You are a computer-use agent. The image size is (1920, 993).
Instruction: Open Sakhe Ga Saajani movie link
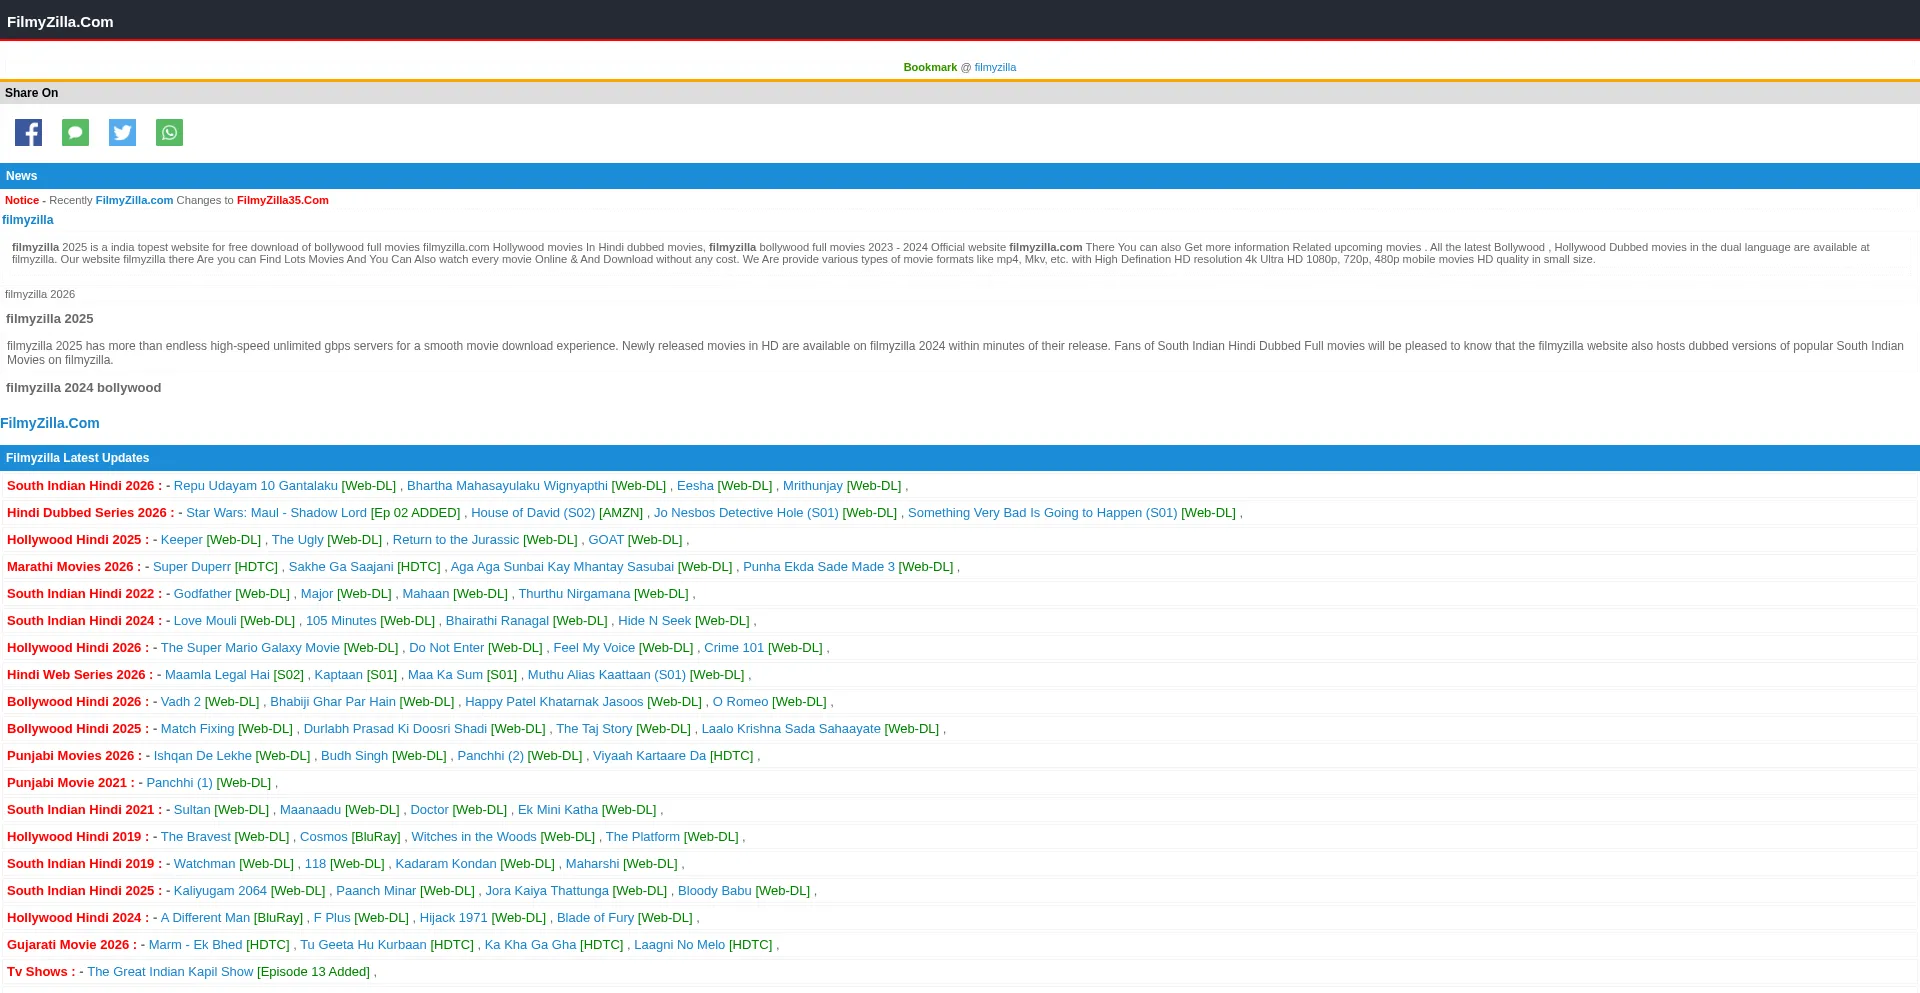341,567
